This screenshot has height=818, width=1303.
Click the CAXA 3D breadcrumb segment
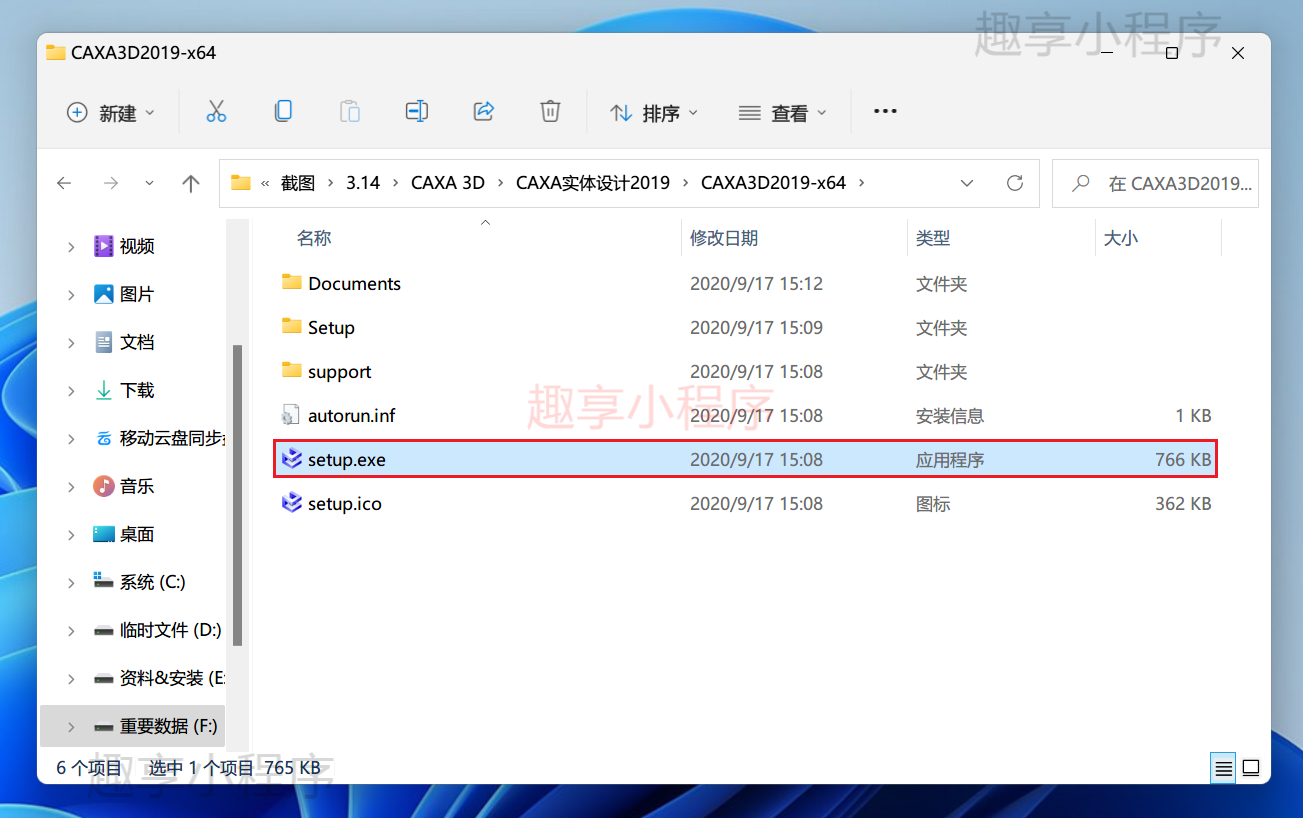point(448,183)
